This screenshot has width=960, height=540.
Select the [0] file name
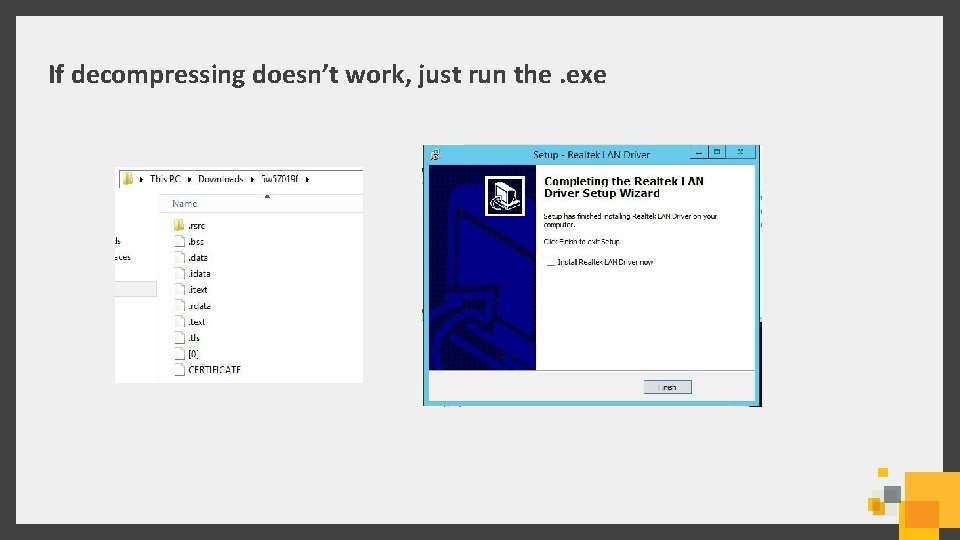point(193,353)
